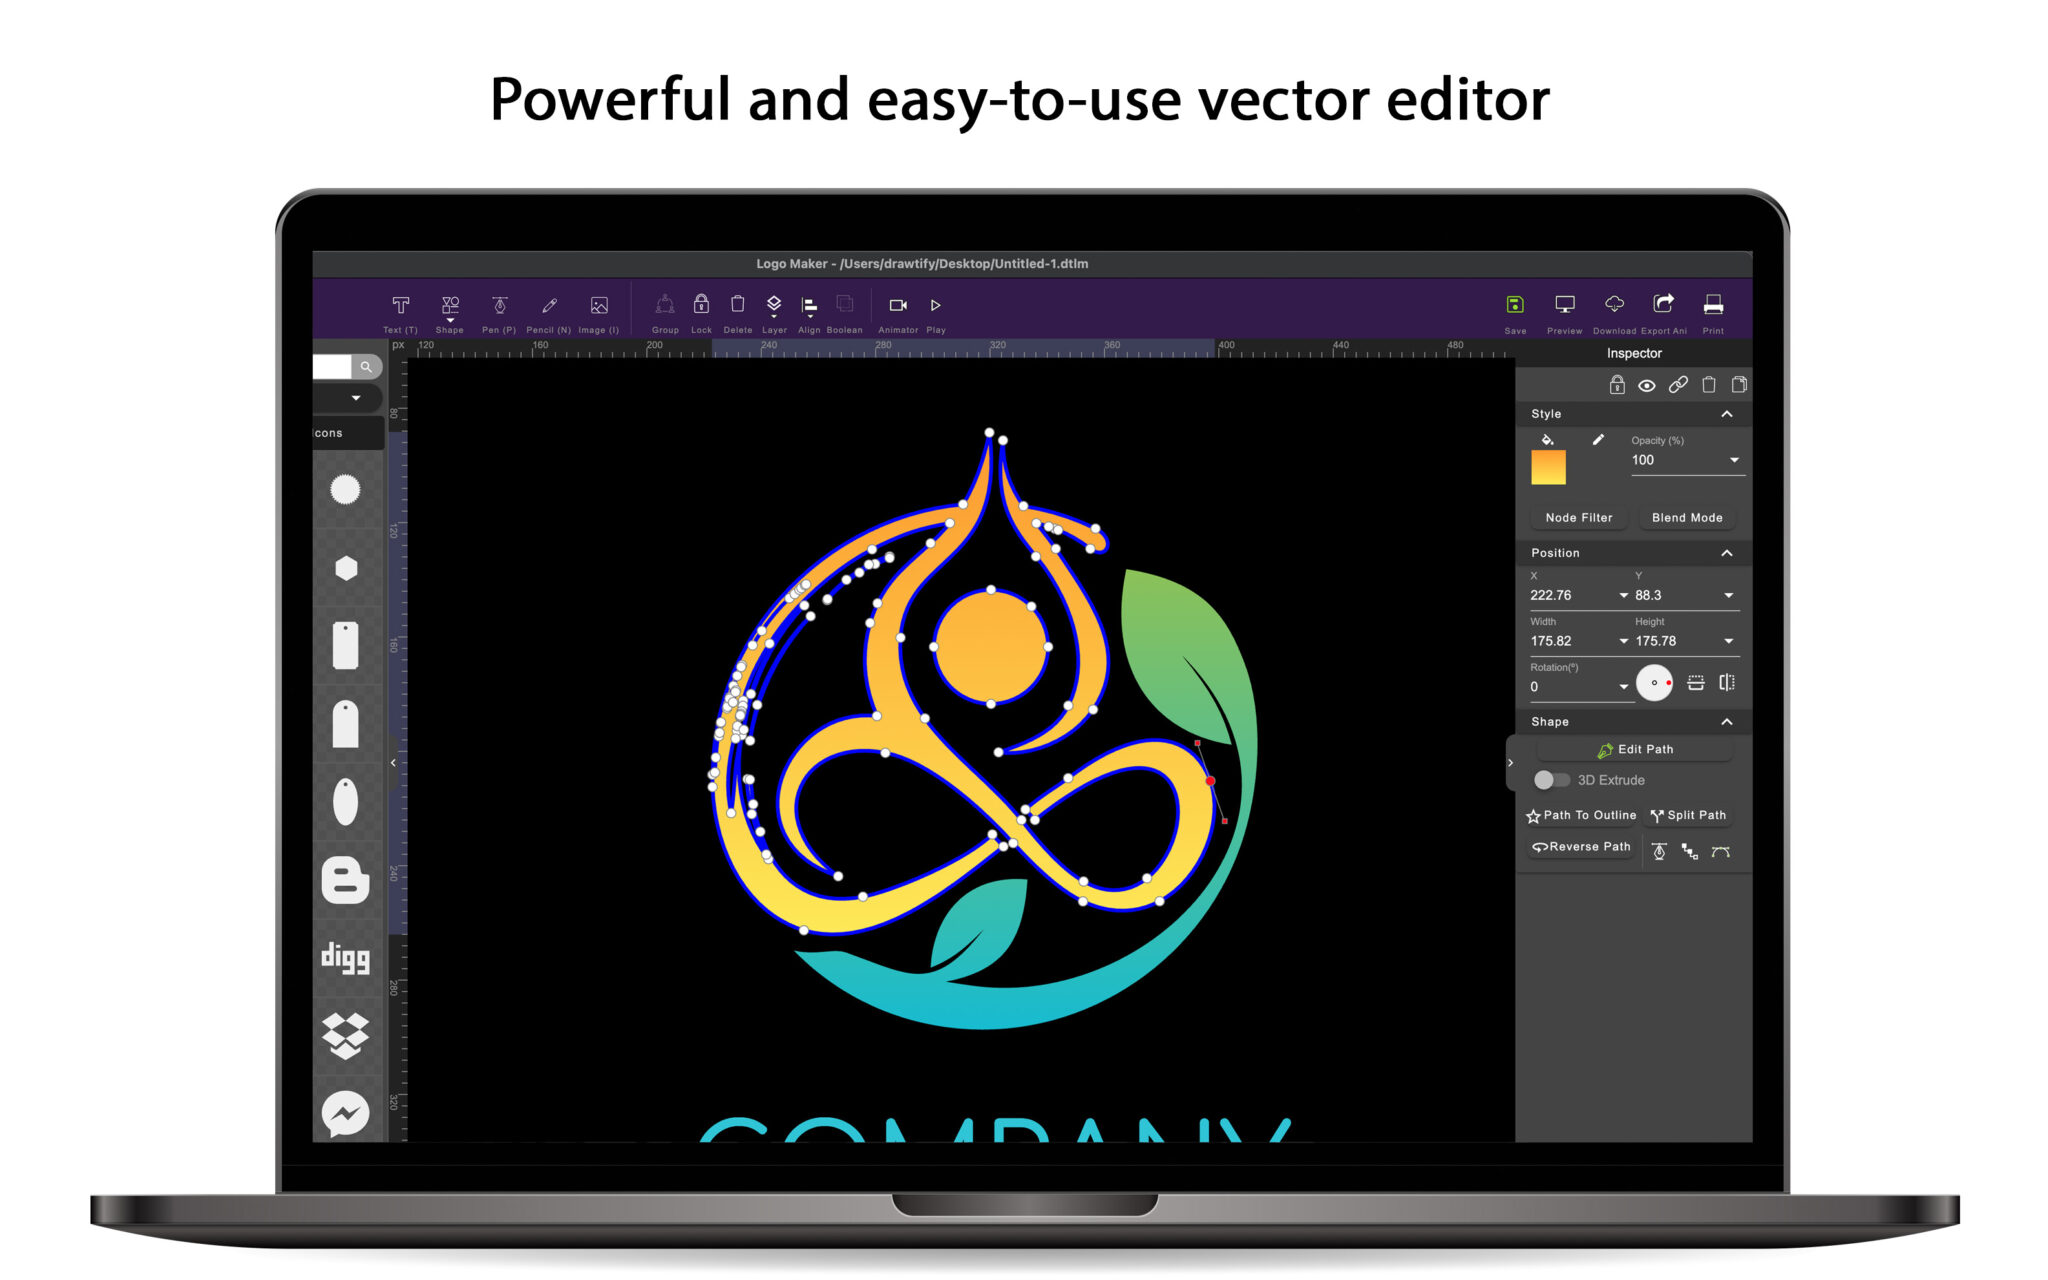Toggle lock icon in Inspector panel
Image resolution: width=2048 pixels, height=1280 pixels.
pos(1615,385)
